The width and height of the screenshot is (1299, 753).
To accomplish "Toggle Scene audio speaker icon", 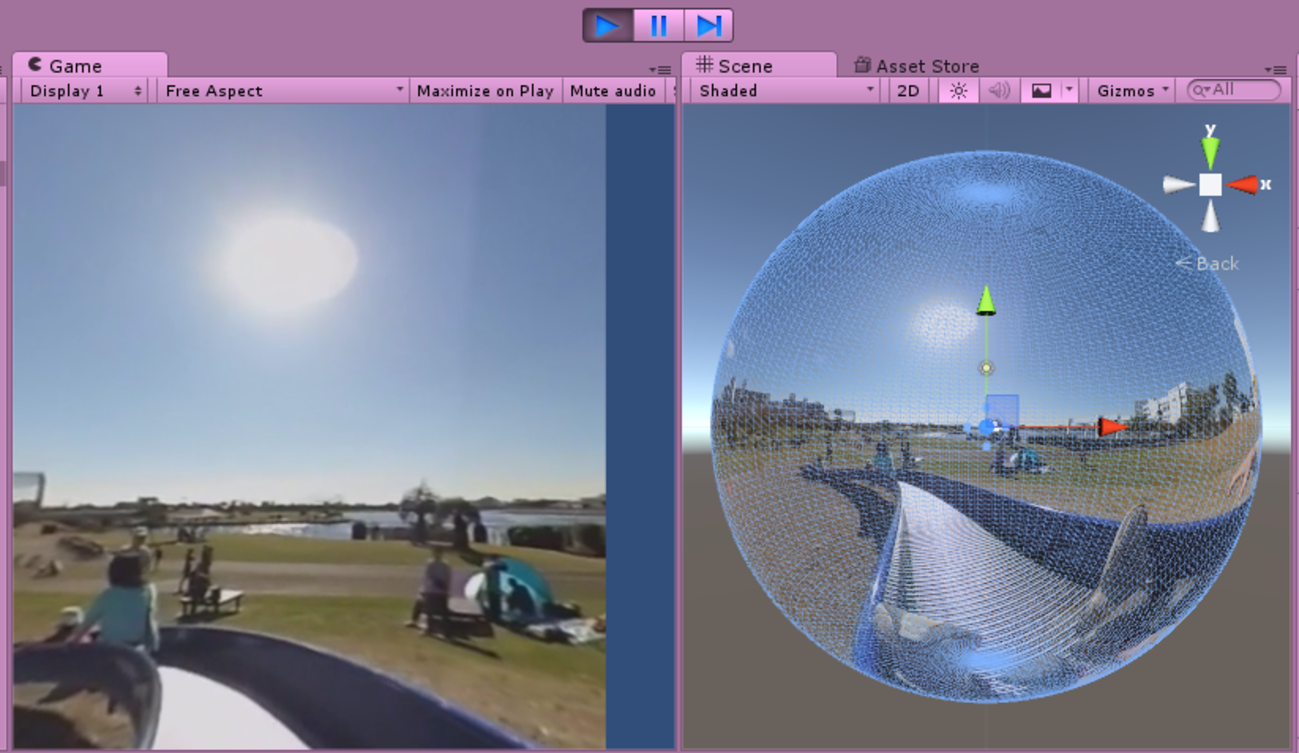I will (x=999, y=91).
